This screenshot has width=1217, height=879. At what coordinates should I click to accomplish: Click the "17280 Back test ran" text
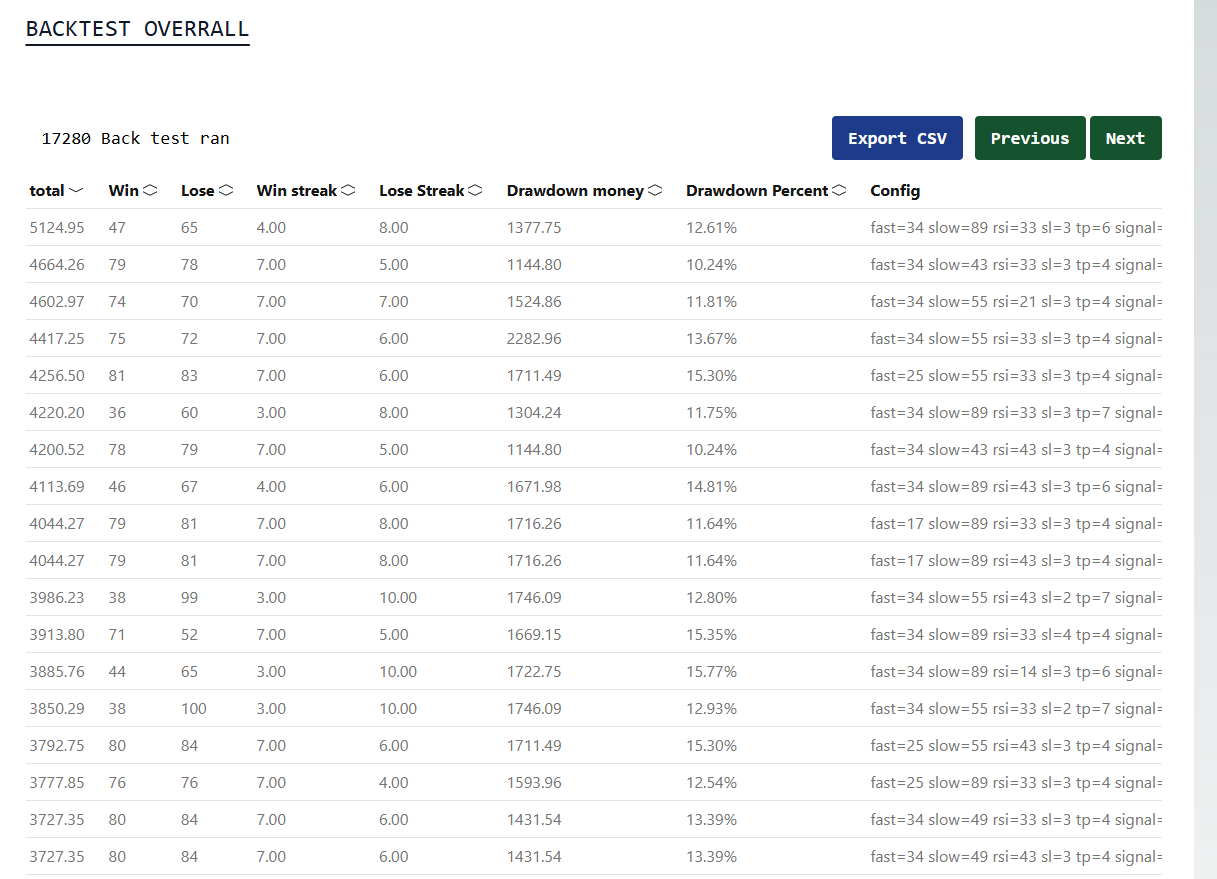point(135,138)
